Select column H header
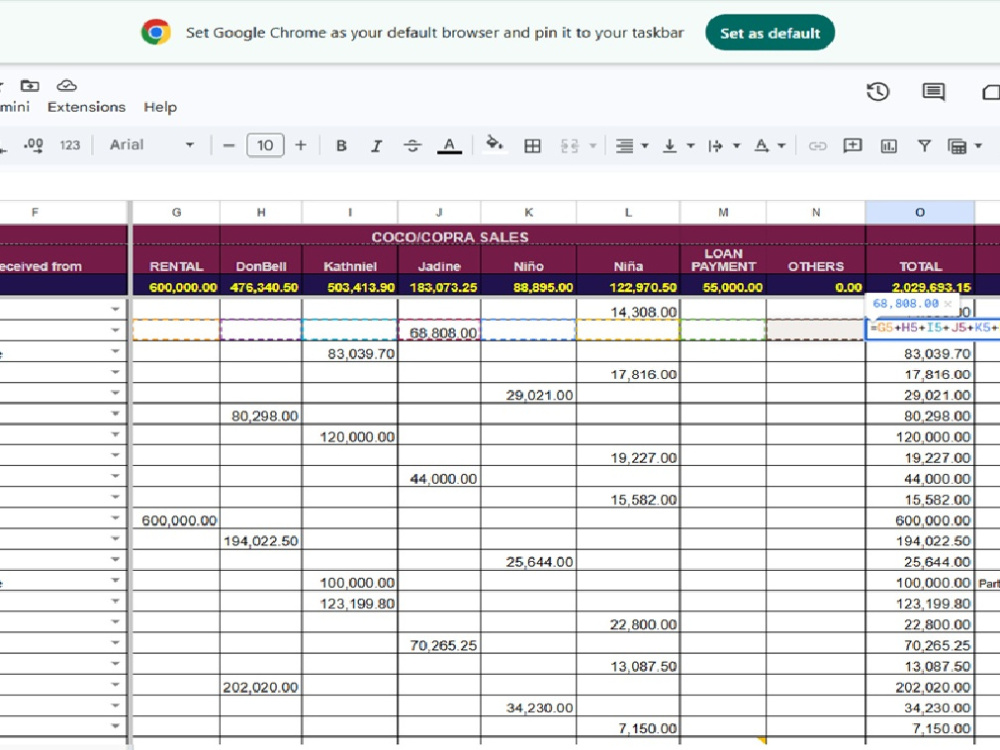Screen dimensions: 1000x750 point(261,212)
